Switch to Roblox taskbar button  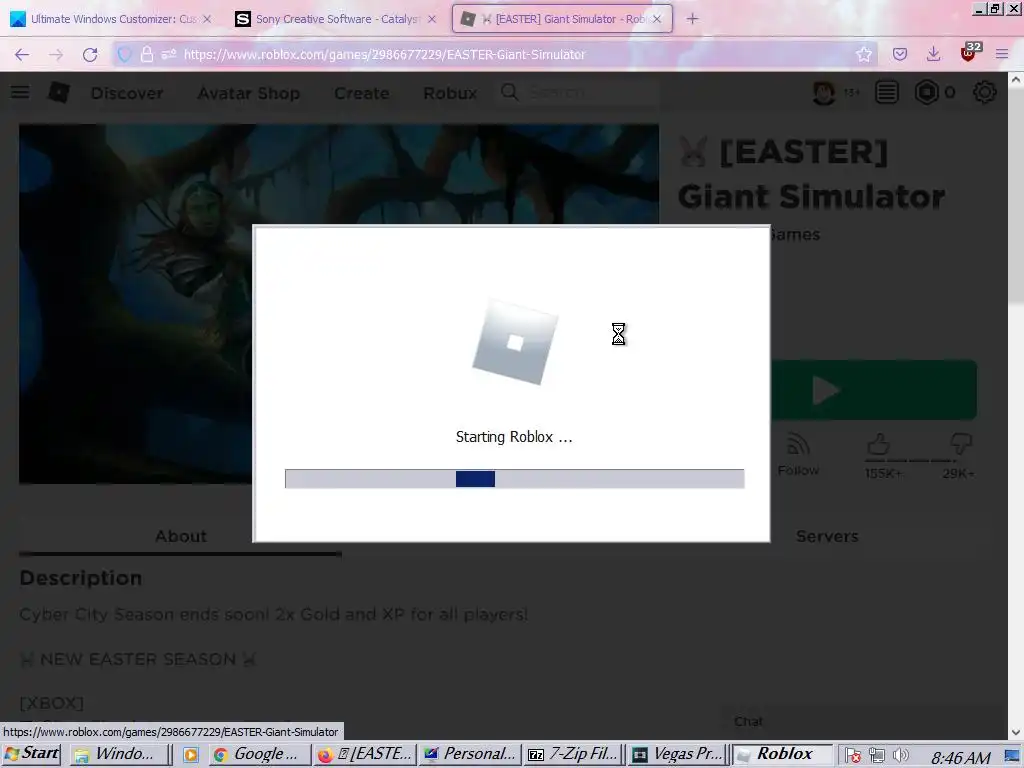[782, 754]
